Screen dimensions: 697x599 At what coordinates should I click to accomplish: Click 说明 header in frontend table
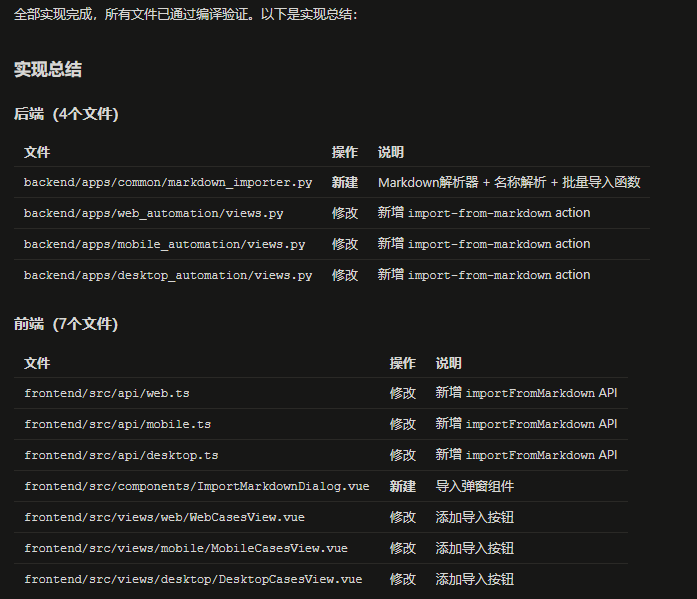coord(449,363)
